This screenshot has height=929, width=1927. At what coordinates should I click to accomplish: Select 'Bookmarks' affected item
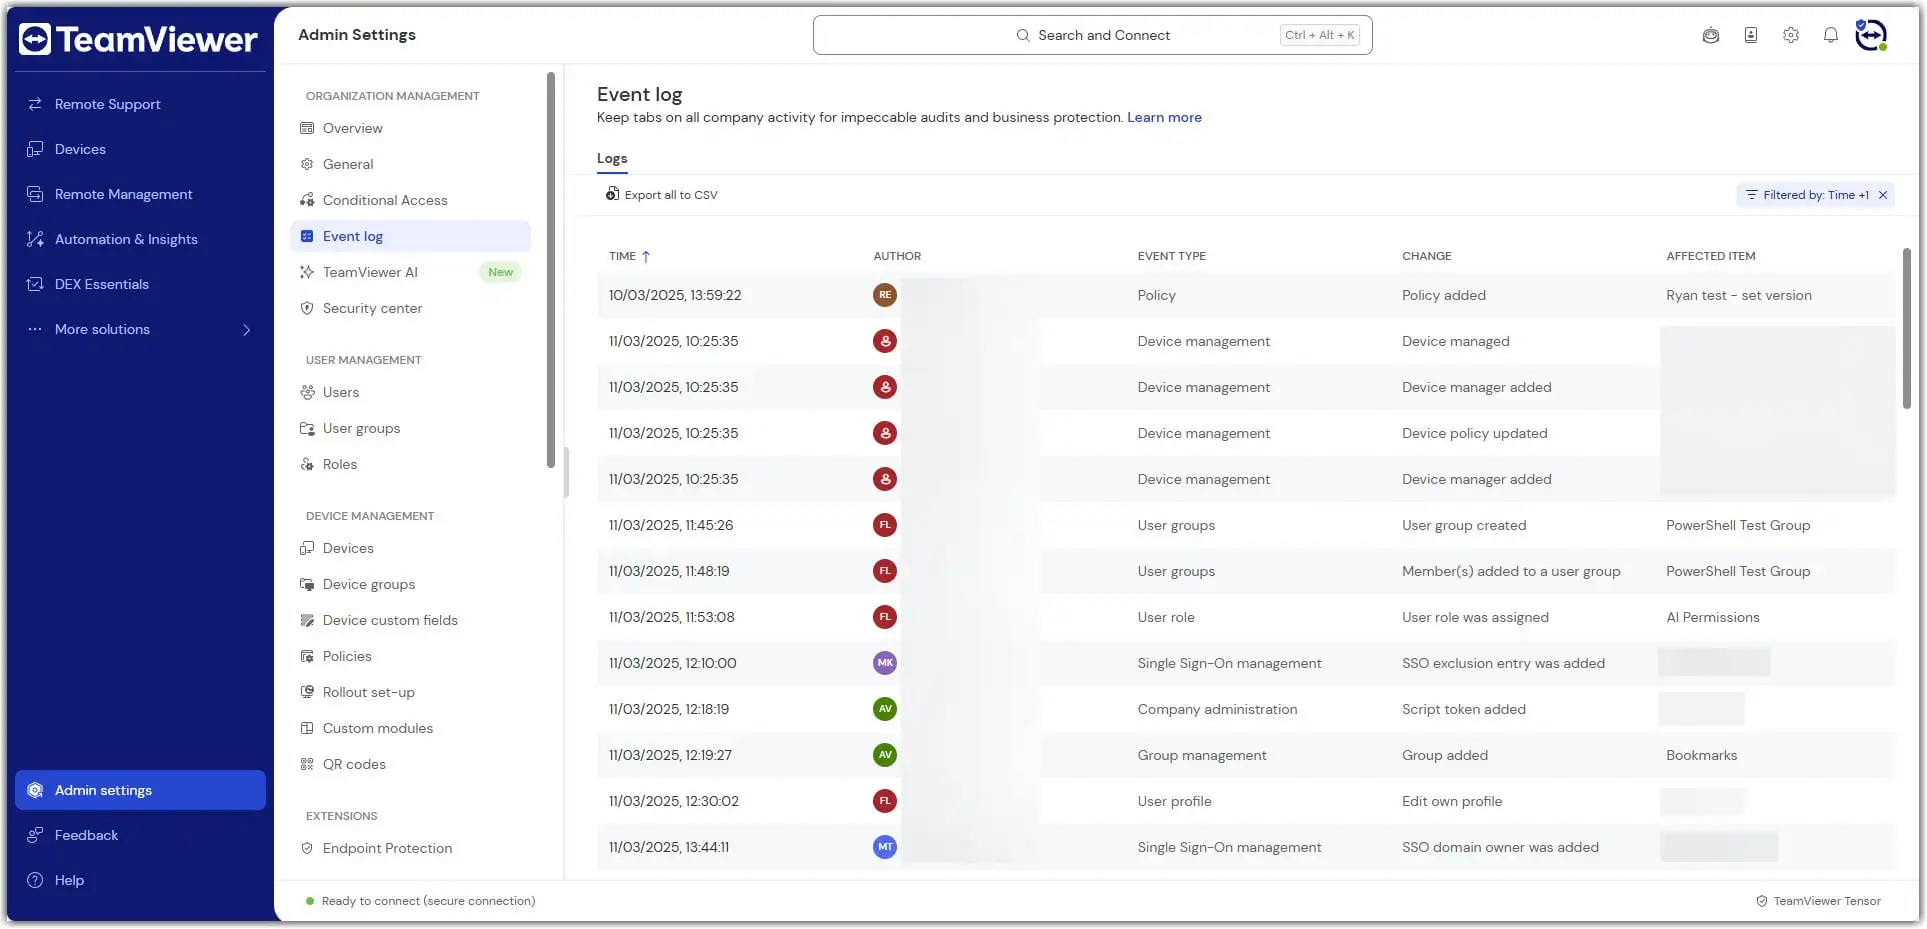1701,755
